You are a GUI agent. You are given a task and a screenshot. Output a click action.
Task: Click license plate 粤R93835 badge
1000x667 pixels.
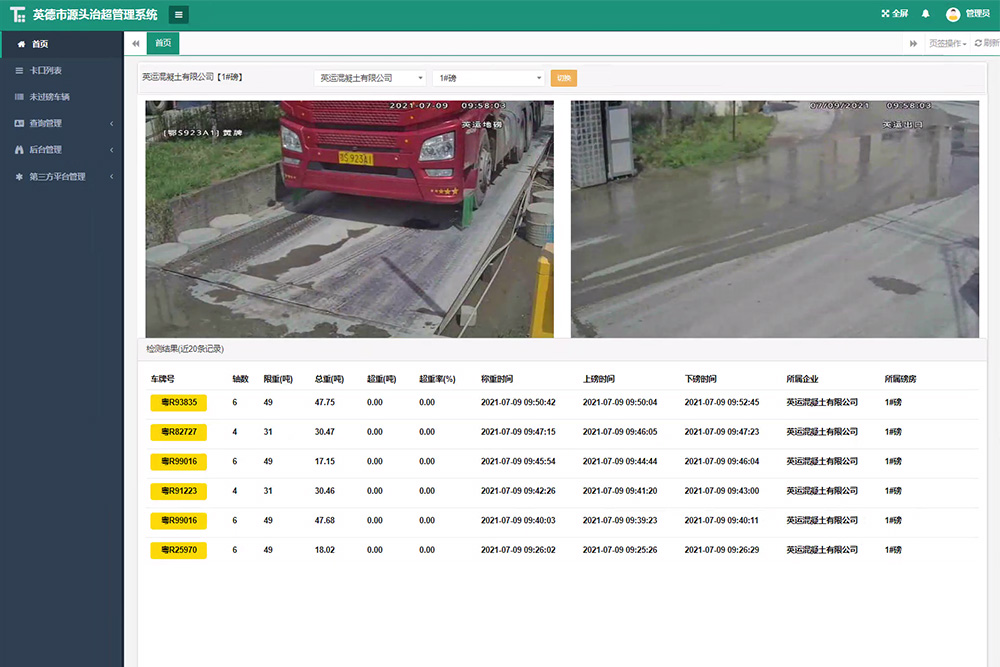[178, 403]
